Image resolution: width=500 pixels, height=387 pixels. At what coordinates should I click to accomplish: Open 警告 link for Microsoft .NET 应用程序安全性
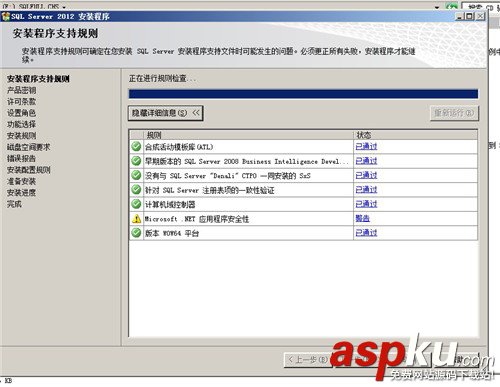tap(362, 218)
